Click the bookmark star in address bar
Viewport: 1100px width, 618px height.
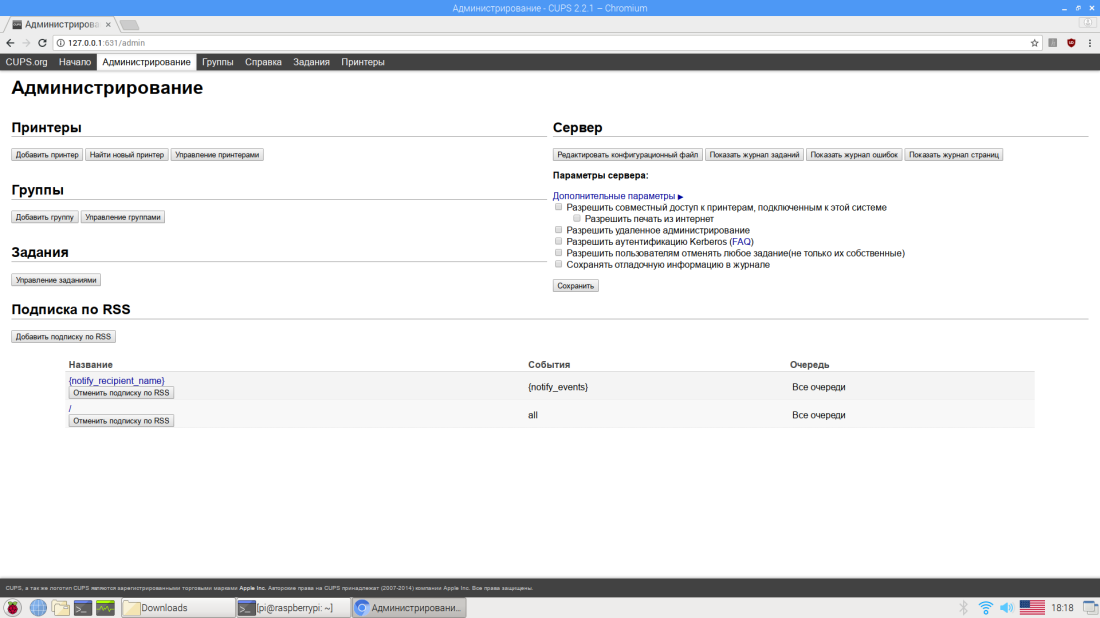pyautogui.click(x=1035, y=43)
